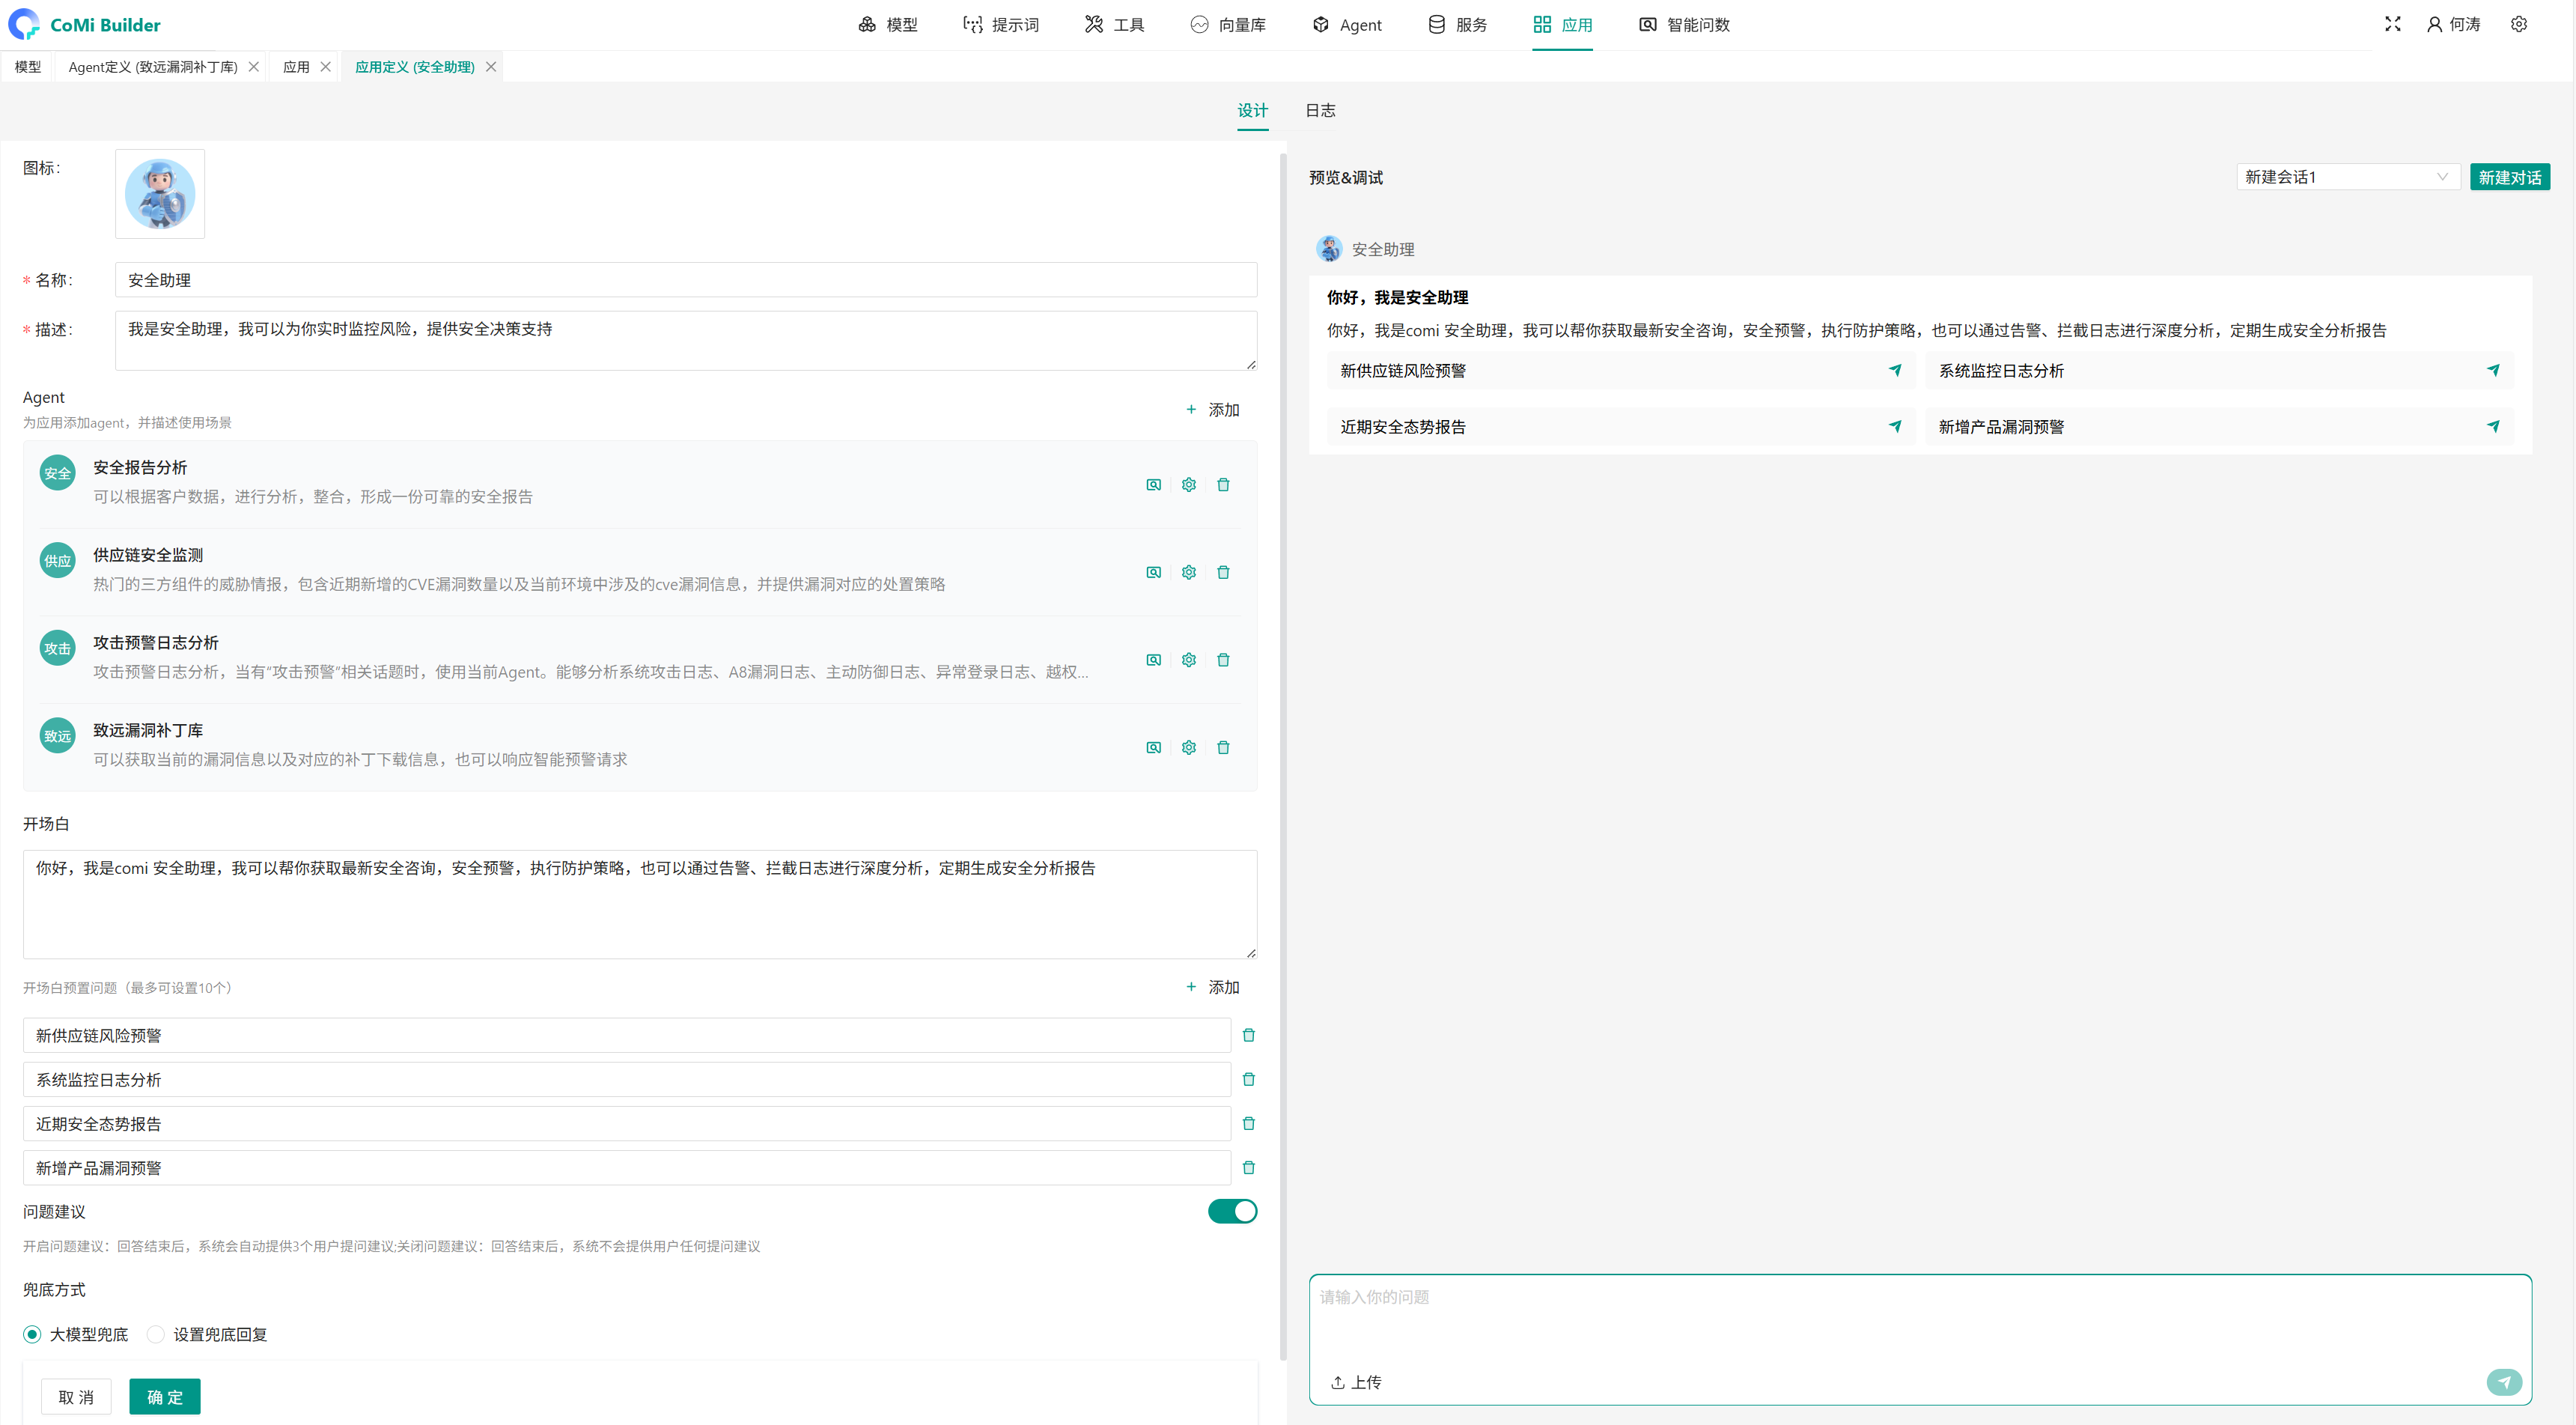Delete preset question 系统监控日志分析

(1248, 1080)
